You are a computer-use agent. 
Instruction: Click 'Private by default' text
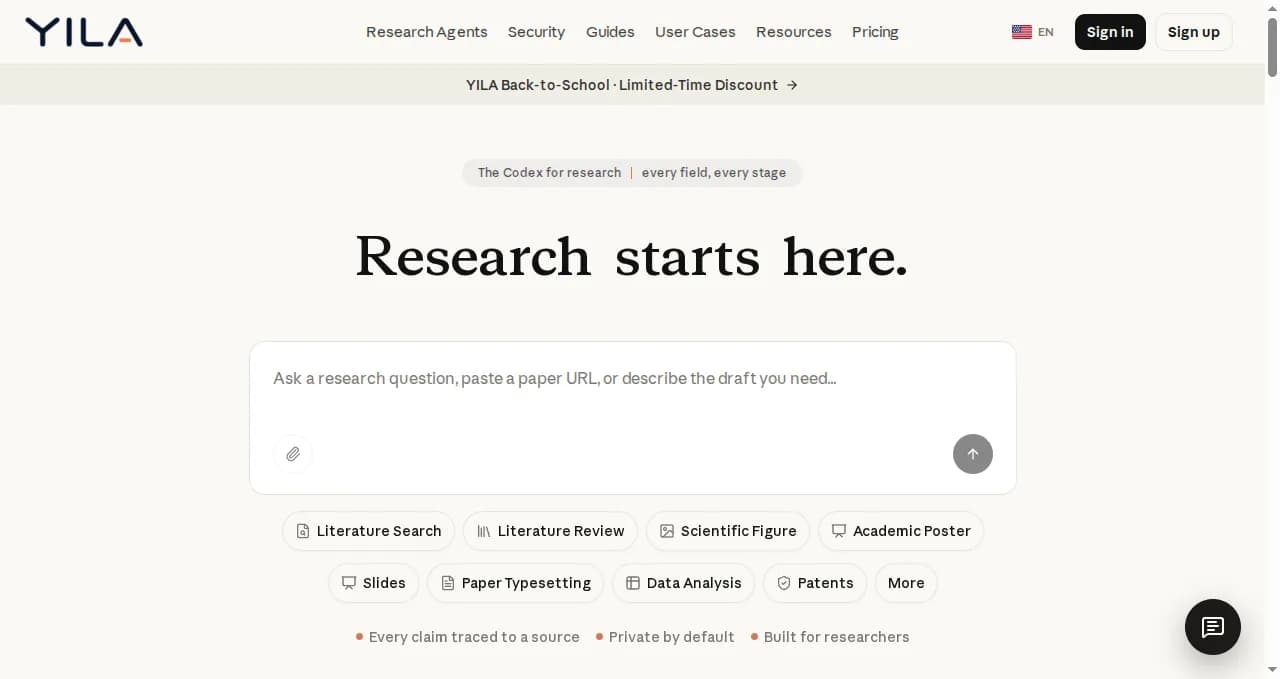pyautogui.click(x=672, y=637)
